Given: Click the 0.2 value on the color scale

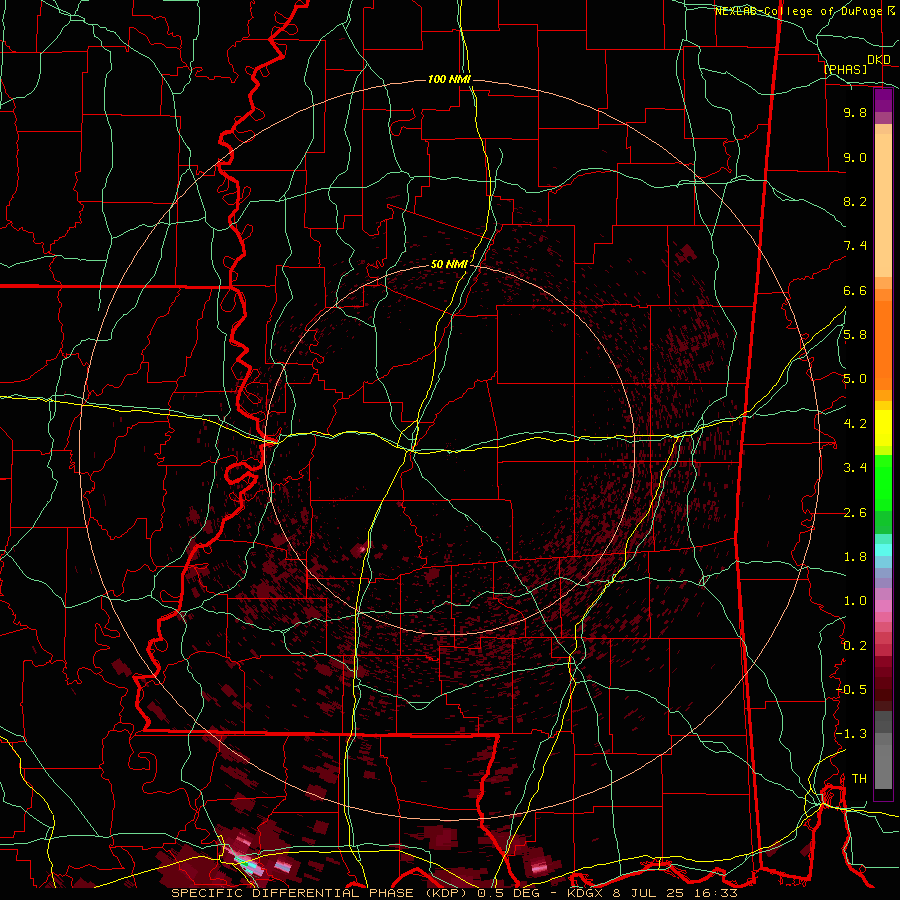Looking at the screenshot, I should tap(855, 646).
